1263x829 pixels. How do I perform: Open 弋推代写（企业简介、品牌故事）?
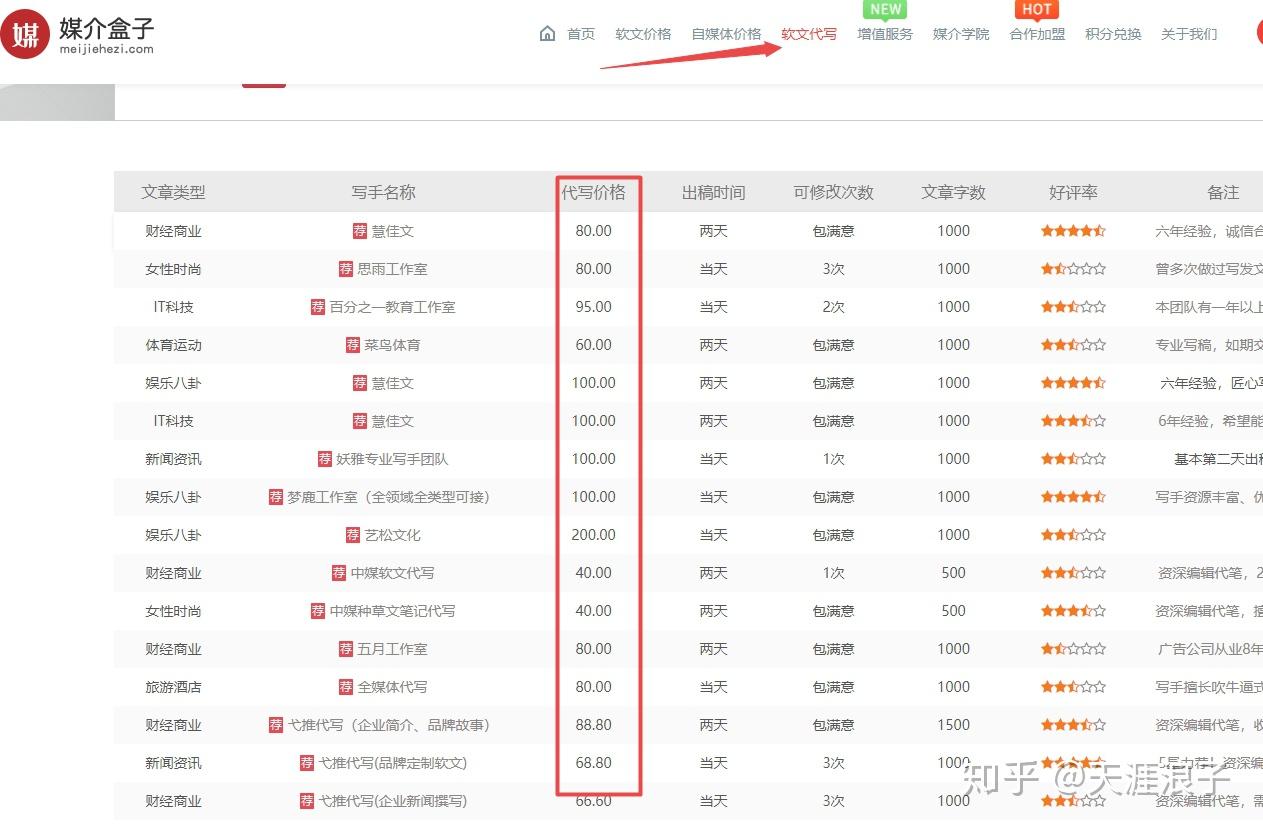point(388,725)
